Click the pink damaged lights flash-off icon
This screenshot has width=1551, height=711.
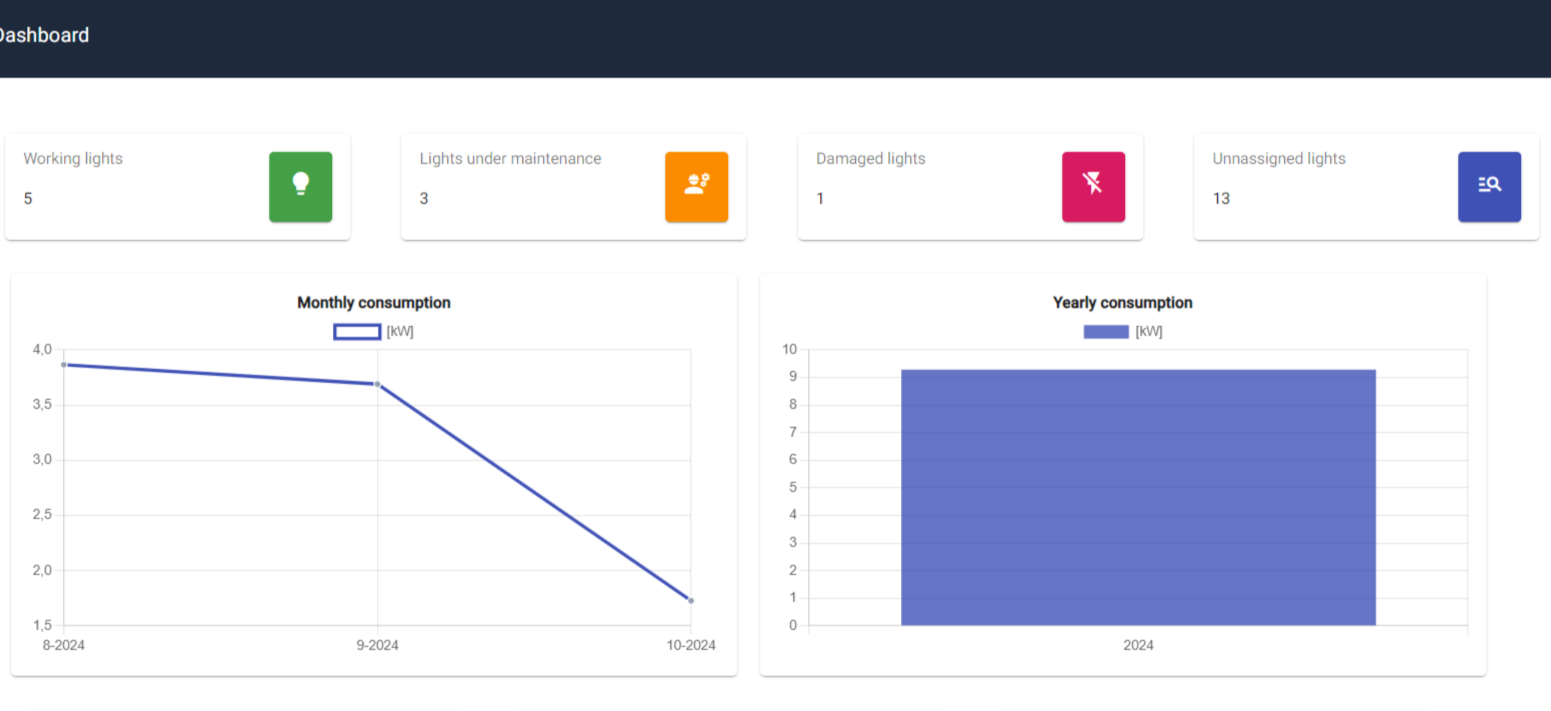click(x=1093, y=186)
